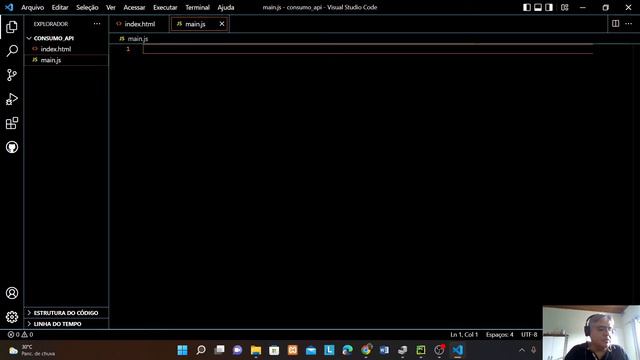Open Microsoft Word from taskbar

(384, 350)
